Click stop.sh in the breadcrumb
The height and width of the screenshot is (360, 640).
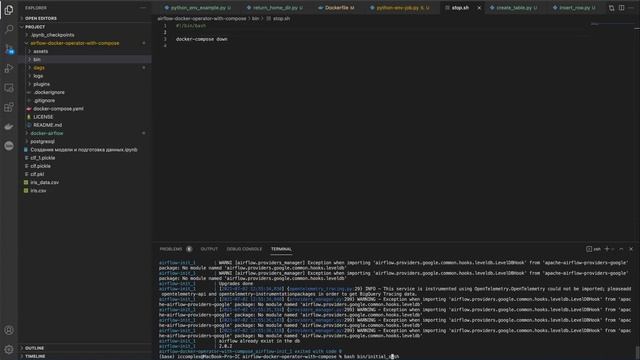click(281, 18)
